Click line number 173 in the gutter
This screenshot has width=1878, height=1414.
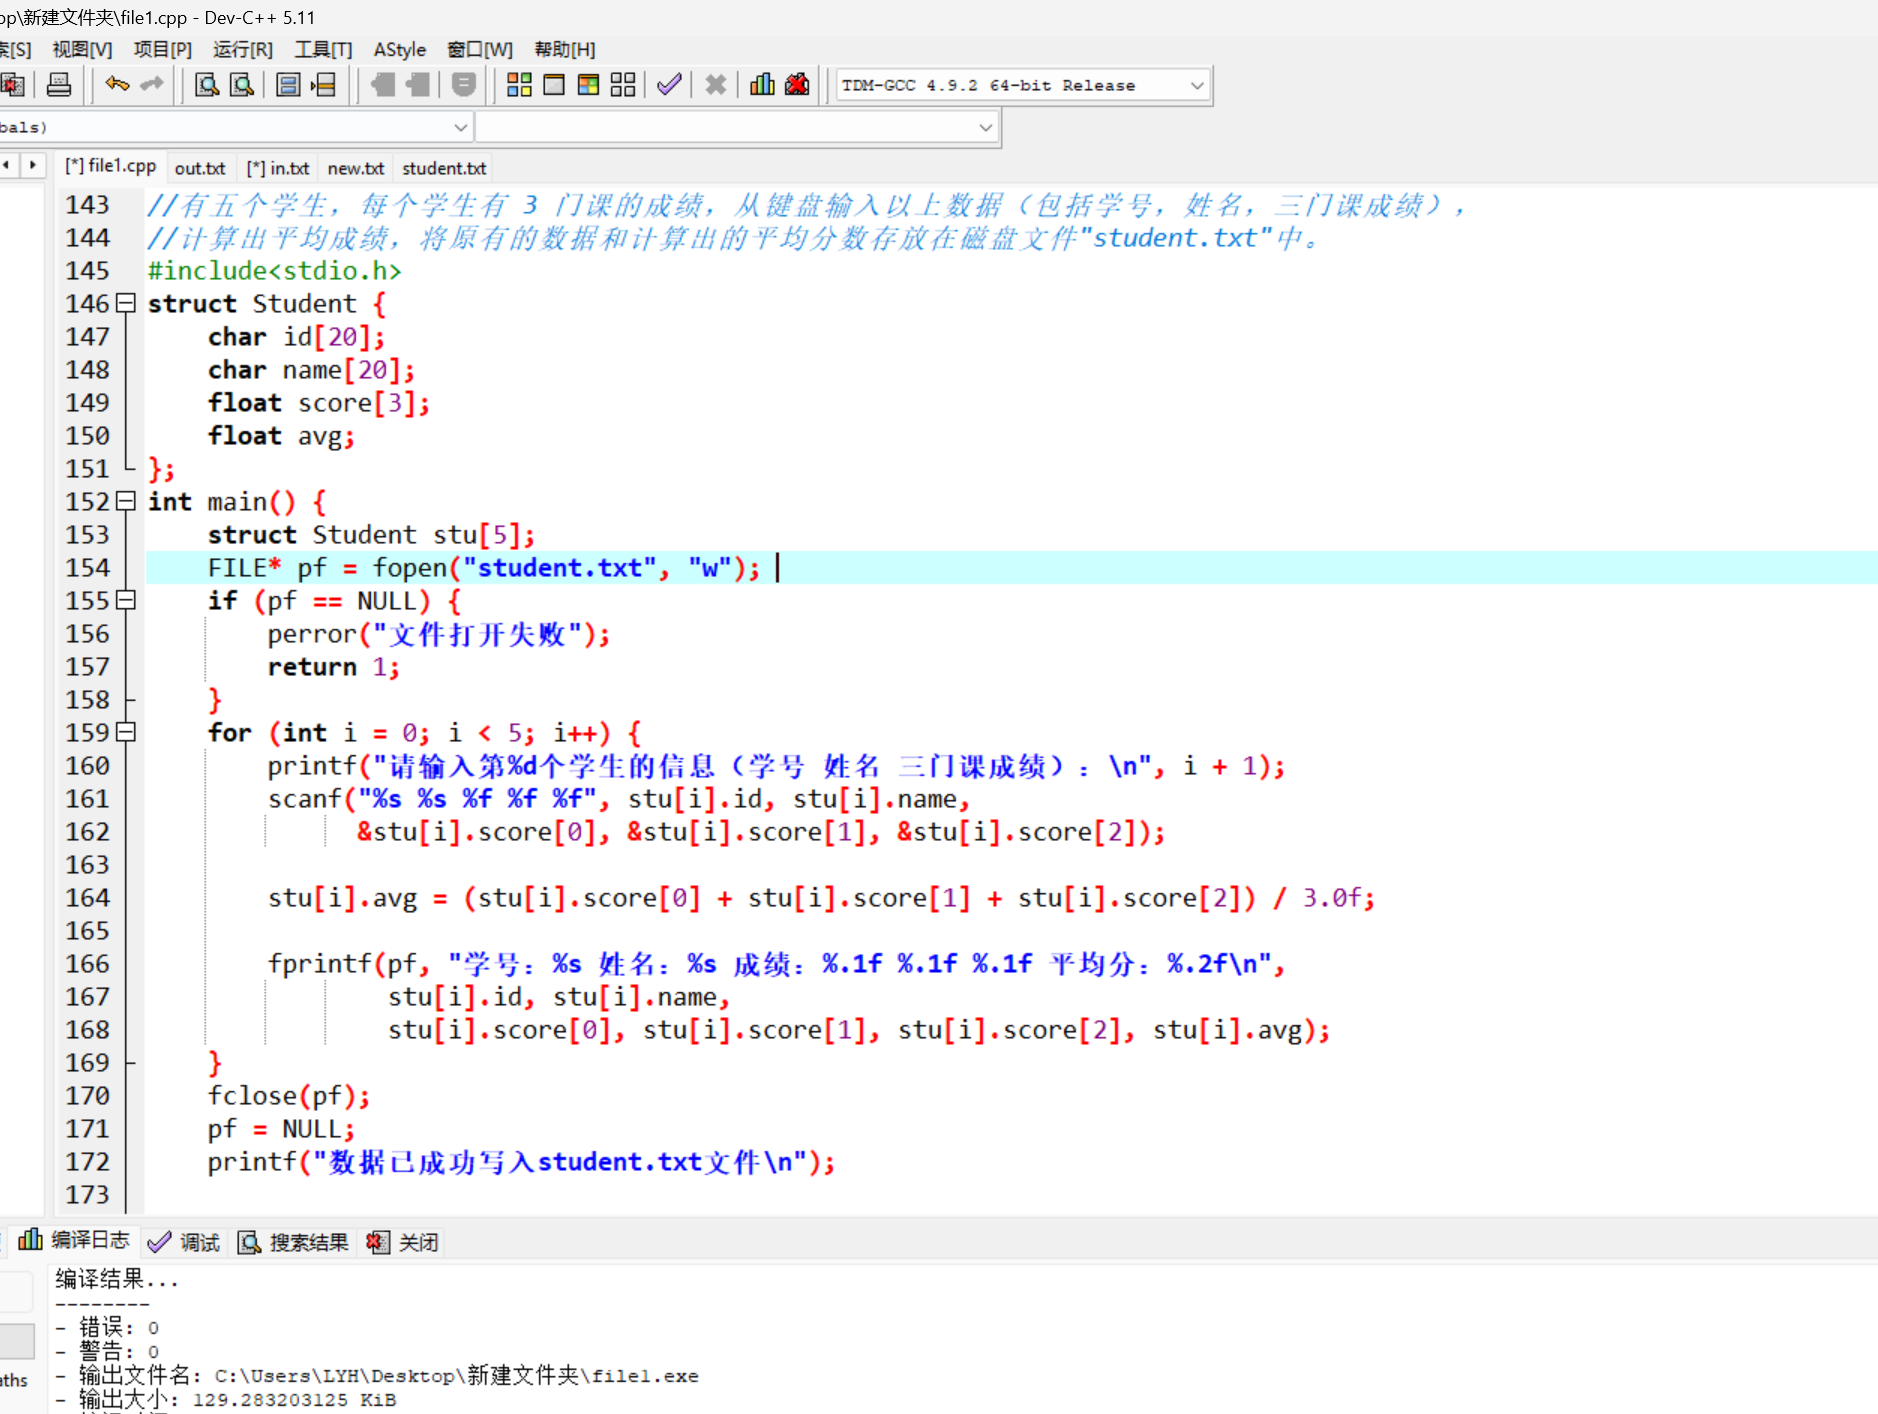point(88,1194)
